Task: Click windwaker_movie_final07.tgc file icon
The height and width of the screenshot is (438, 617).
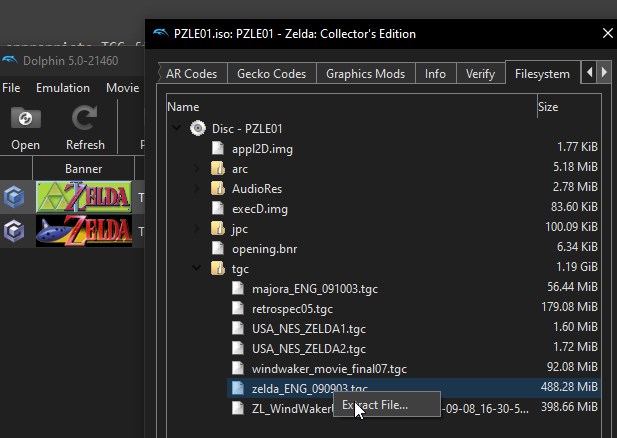Action: click(238, 368)
